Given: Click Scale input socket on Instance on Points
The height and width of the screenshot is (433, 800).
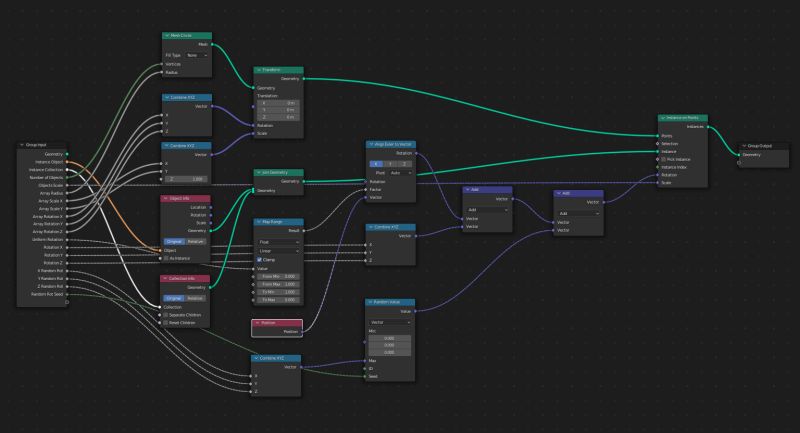Looking at the screenshot, I should point(658,183).
